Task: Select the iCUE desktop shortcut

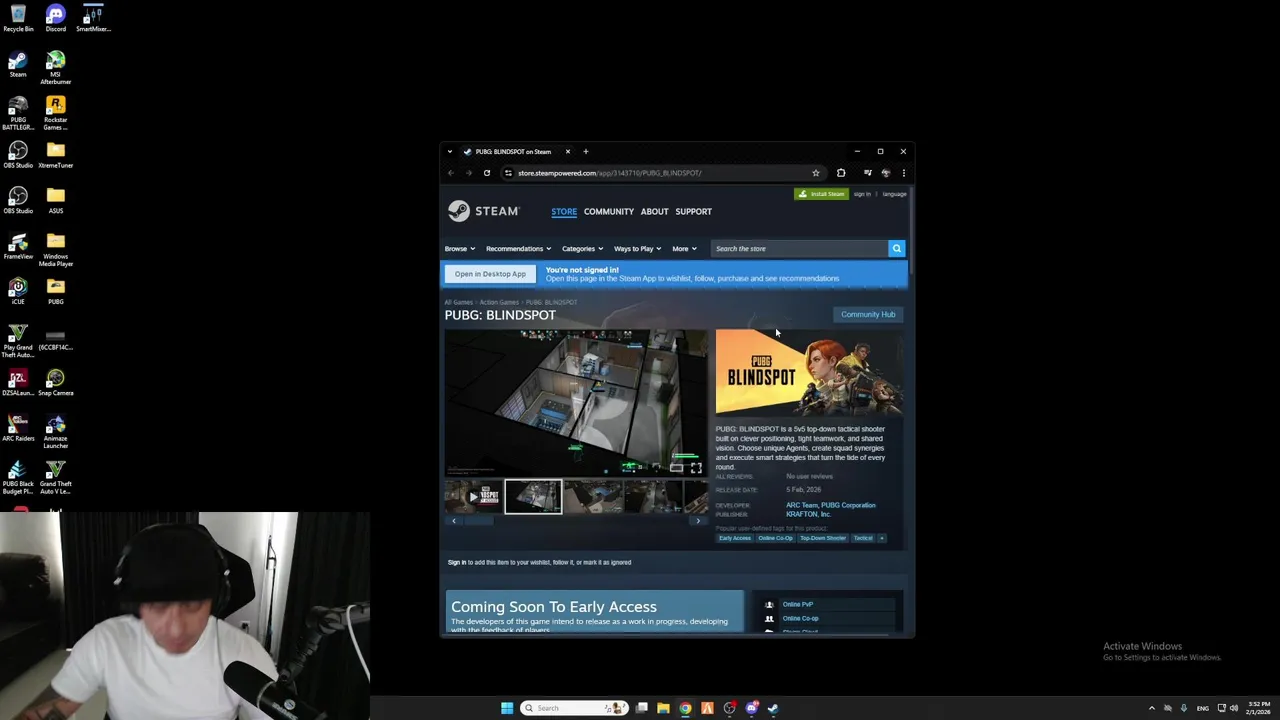Action: [18, 291]
